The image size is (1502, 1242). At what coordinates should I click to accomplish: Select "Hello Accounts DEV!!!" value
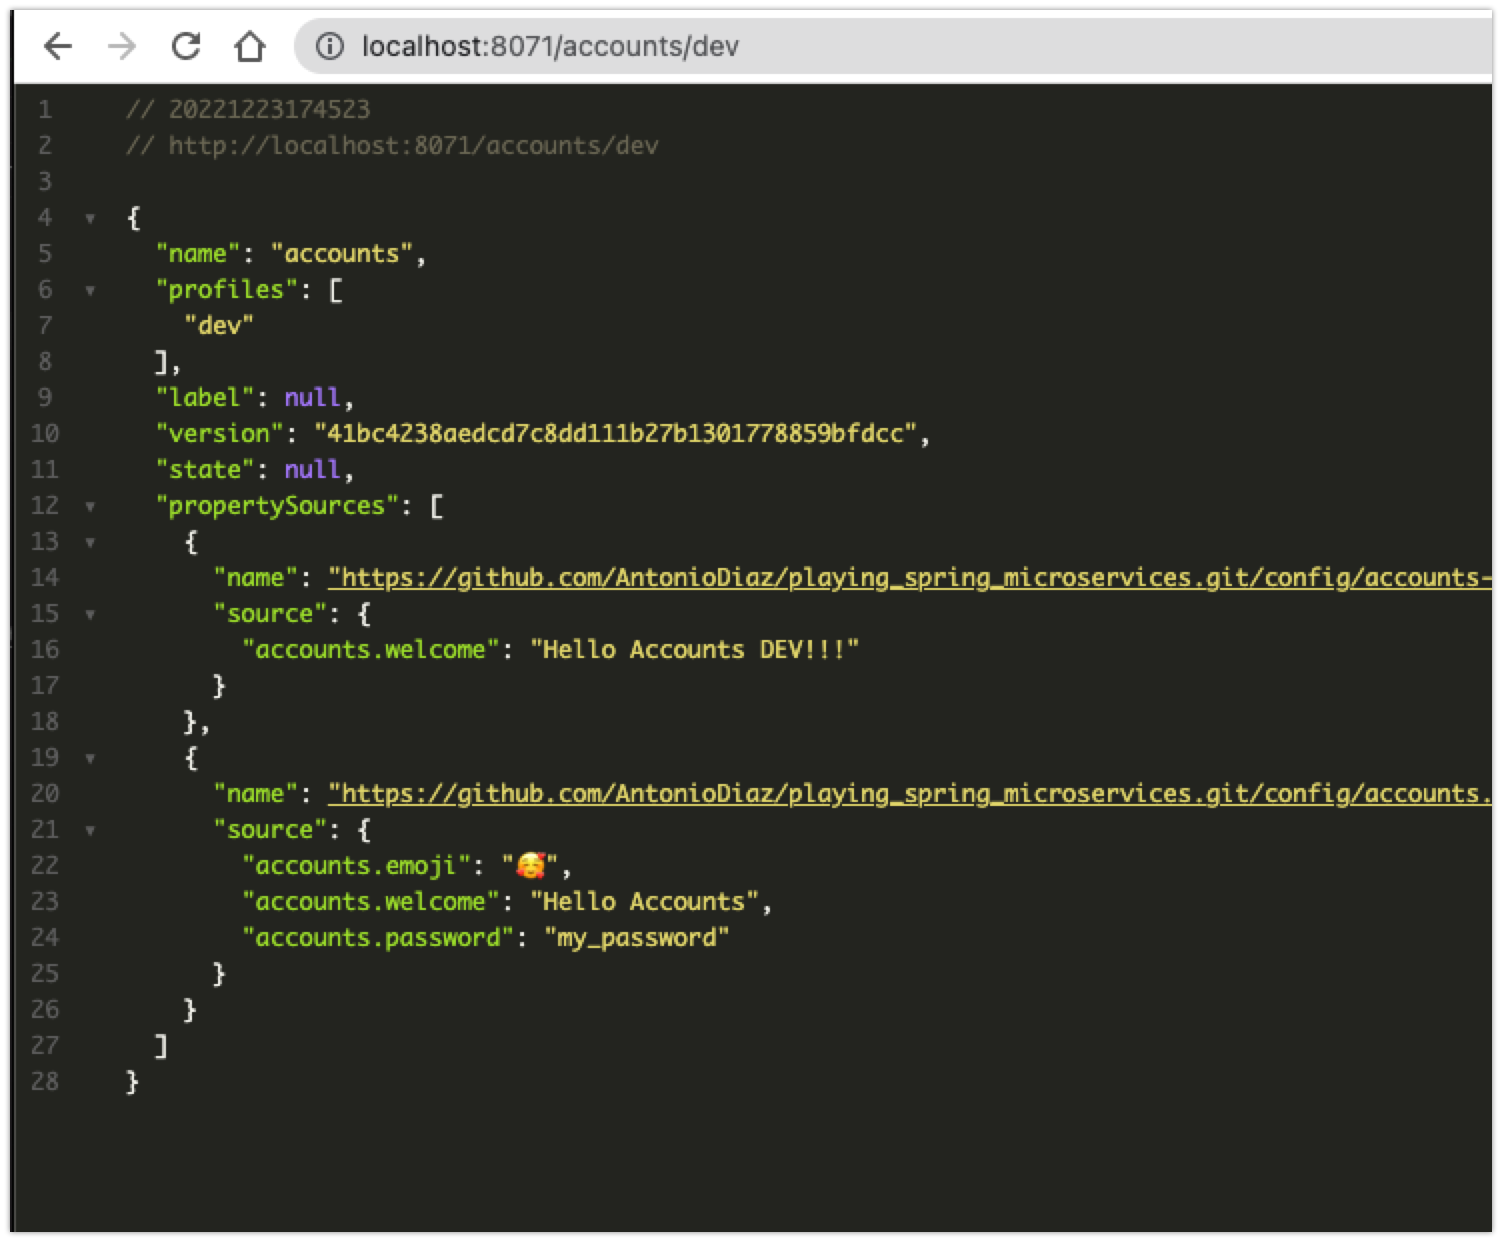coord(695,650)
